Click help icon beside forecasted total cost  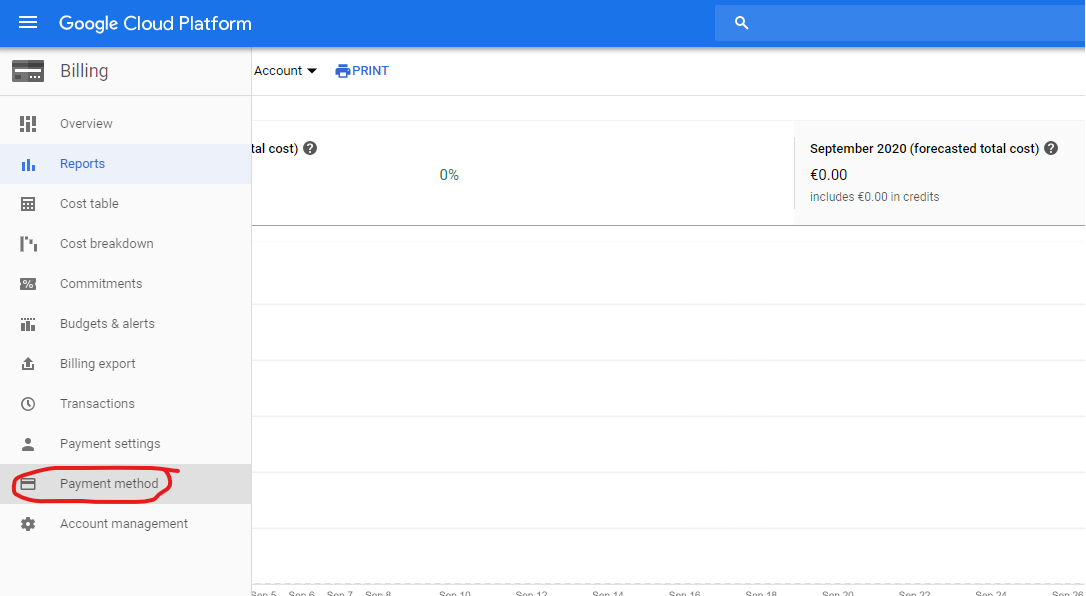(1051, 148)
